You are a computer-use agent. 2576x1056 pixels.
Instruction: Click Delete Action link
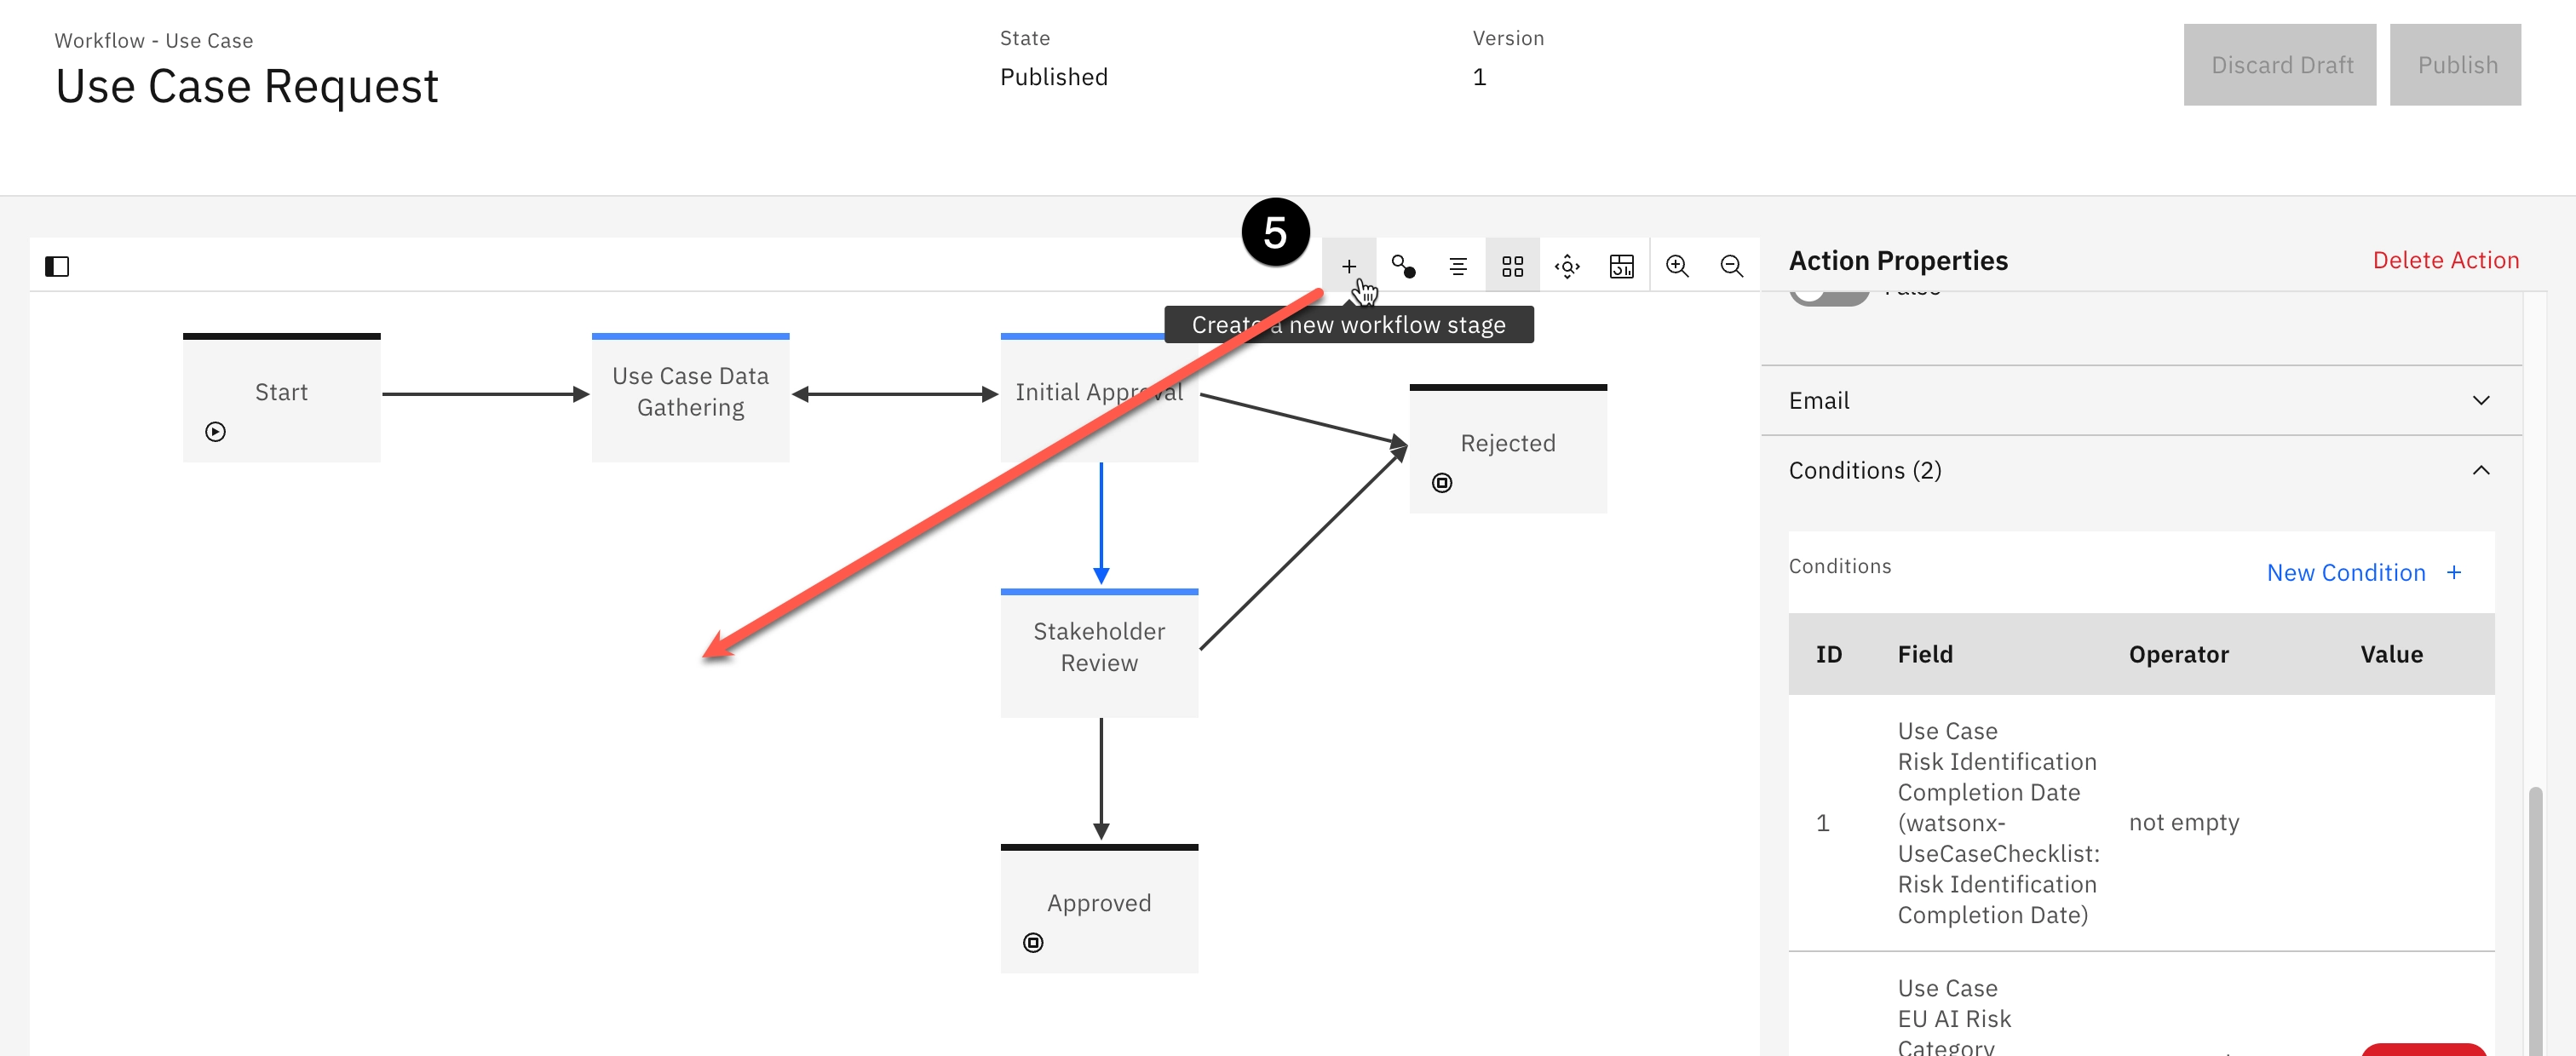coord(2445,260)
